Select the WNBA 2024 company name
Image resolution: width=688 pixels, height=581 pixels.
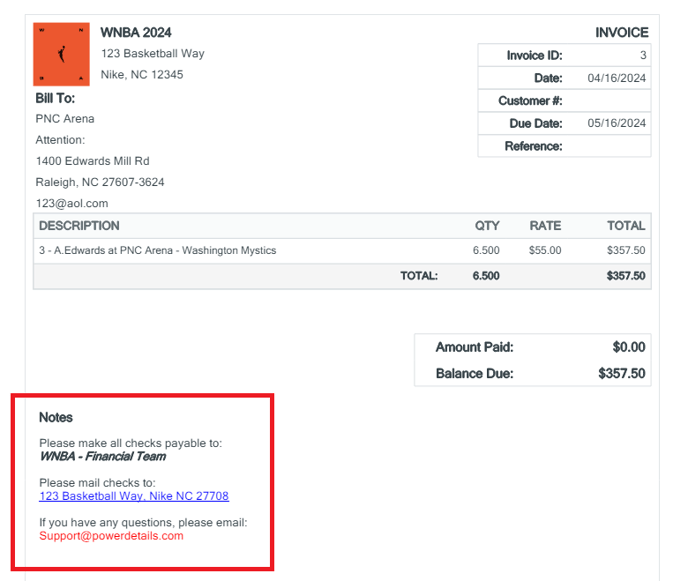coord(137,32)
